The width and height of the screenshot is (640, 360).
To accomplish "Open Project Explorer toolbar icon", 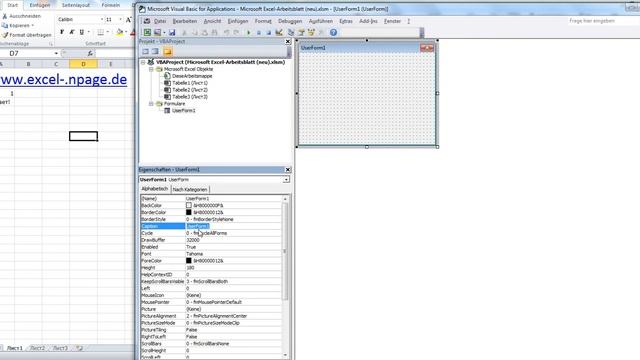I will (x=291, y=32).
